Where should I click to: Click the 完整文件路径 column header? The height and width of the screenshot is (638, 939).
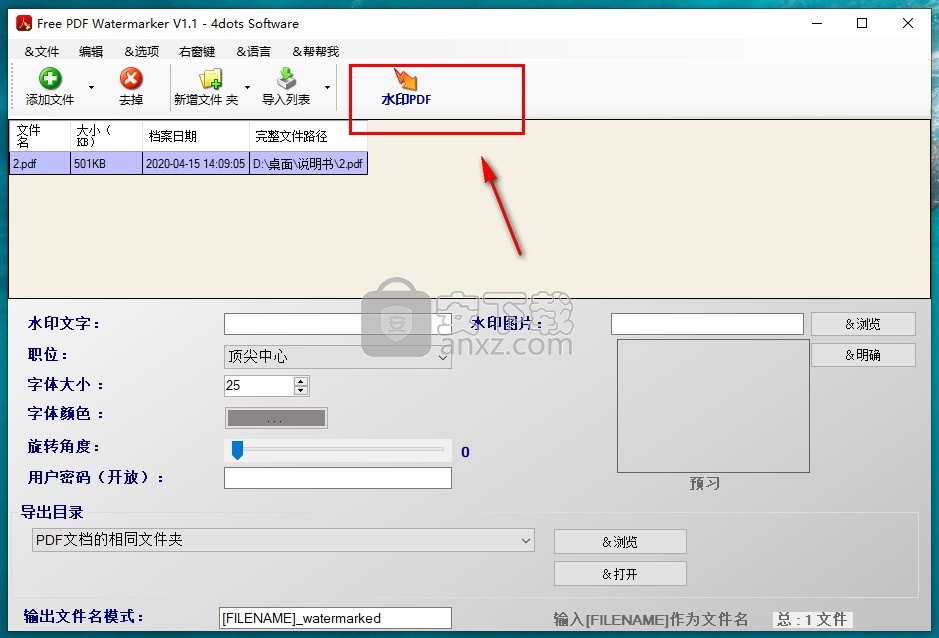(308, 136)
